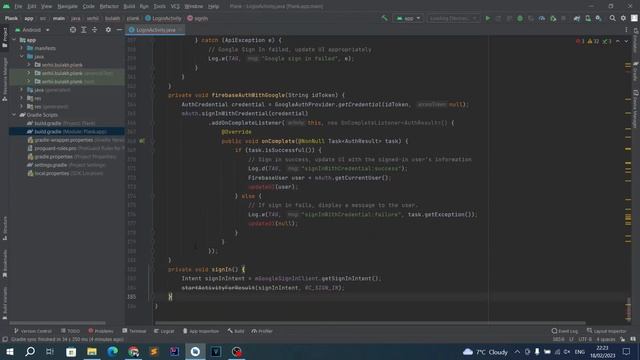Click the Make Project hammer icon
640x360 pixels.
[x=384, y=18]
